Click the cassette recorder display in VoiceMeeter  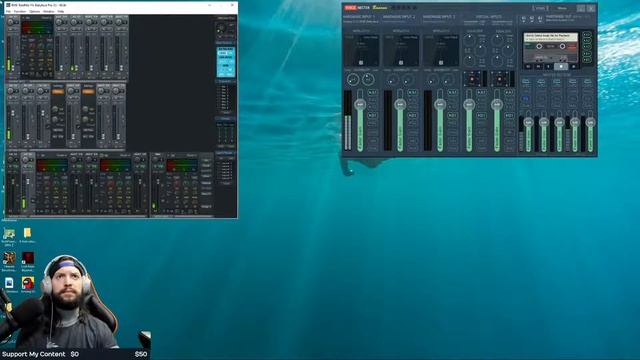coord(551,48)
